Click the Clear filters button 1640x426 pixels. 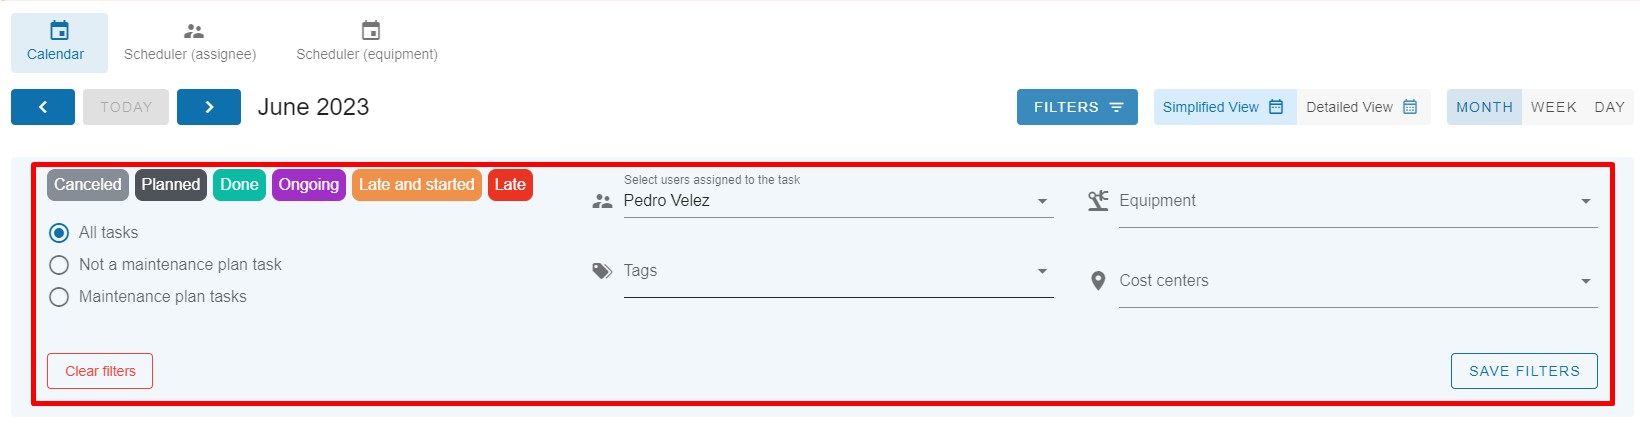click(100, 371)
